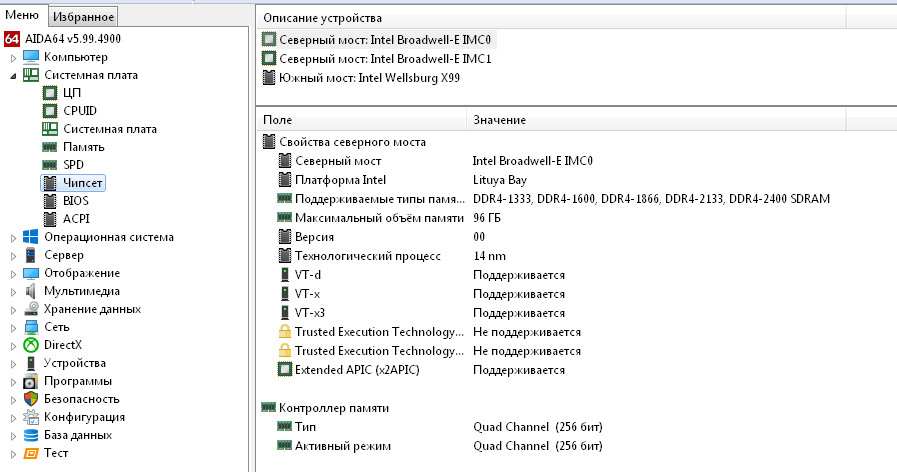Collapse the Системная плата tree node
Viewport: 897px width, 472px height.
(x=13, y=75)
